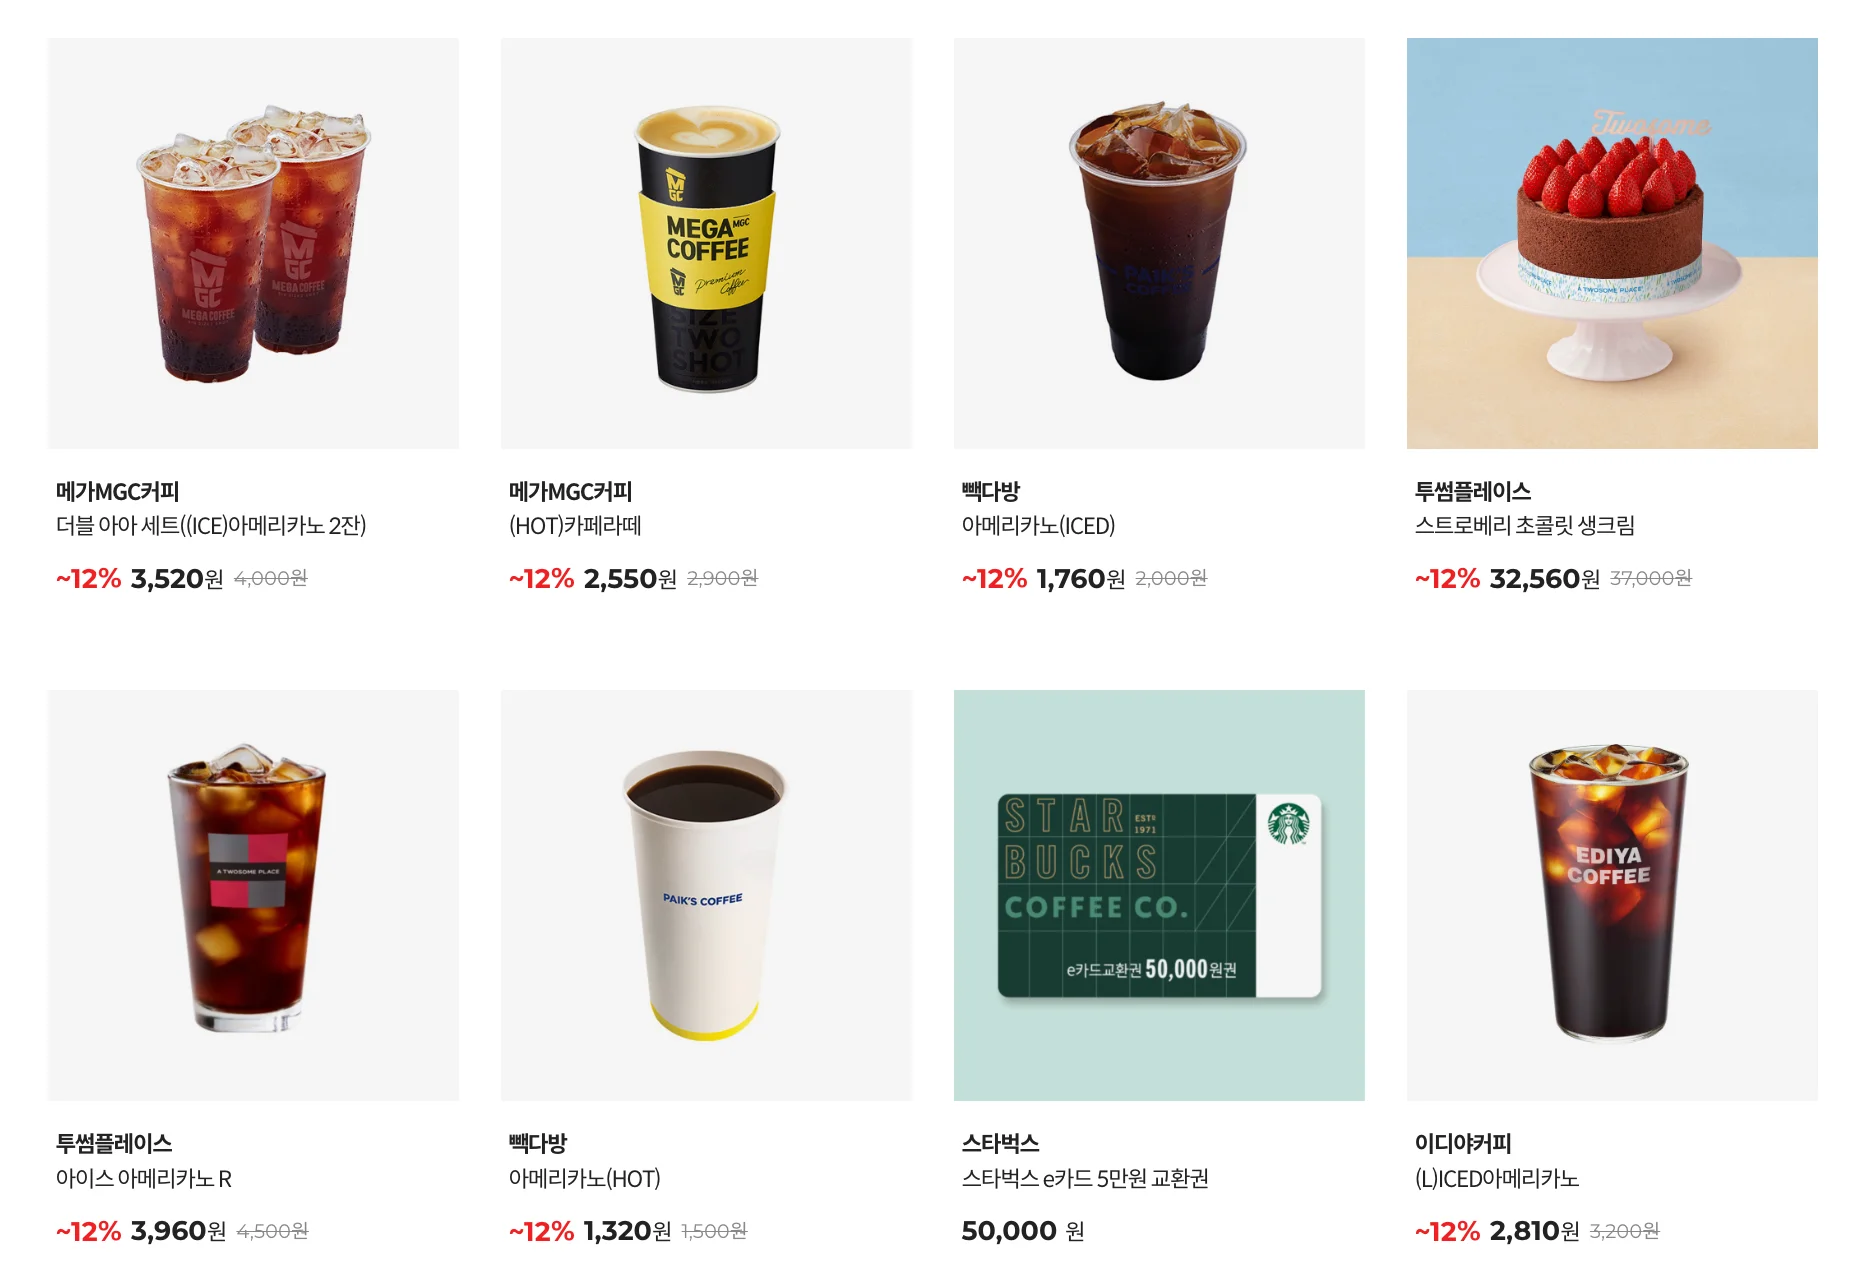This screenshot has height=1288, width=1860.
Task: Select the Paik's Coffee hot americano cup image
Action: (706, 895)
